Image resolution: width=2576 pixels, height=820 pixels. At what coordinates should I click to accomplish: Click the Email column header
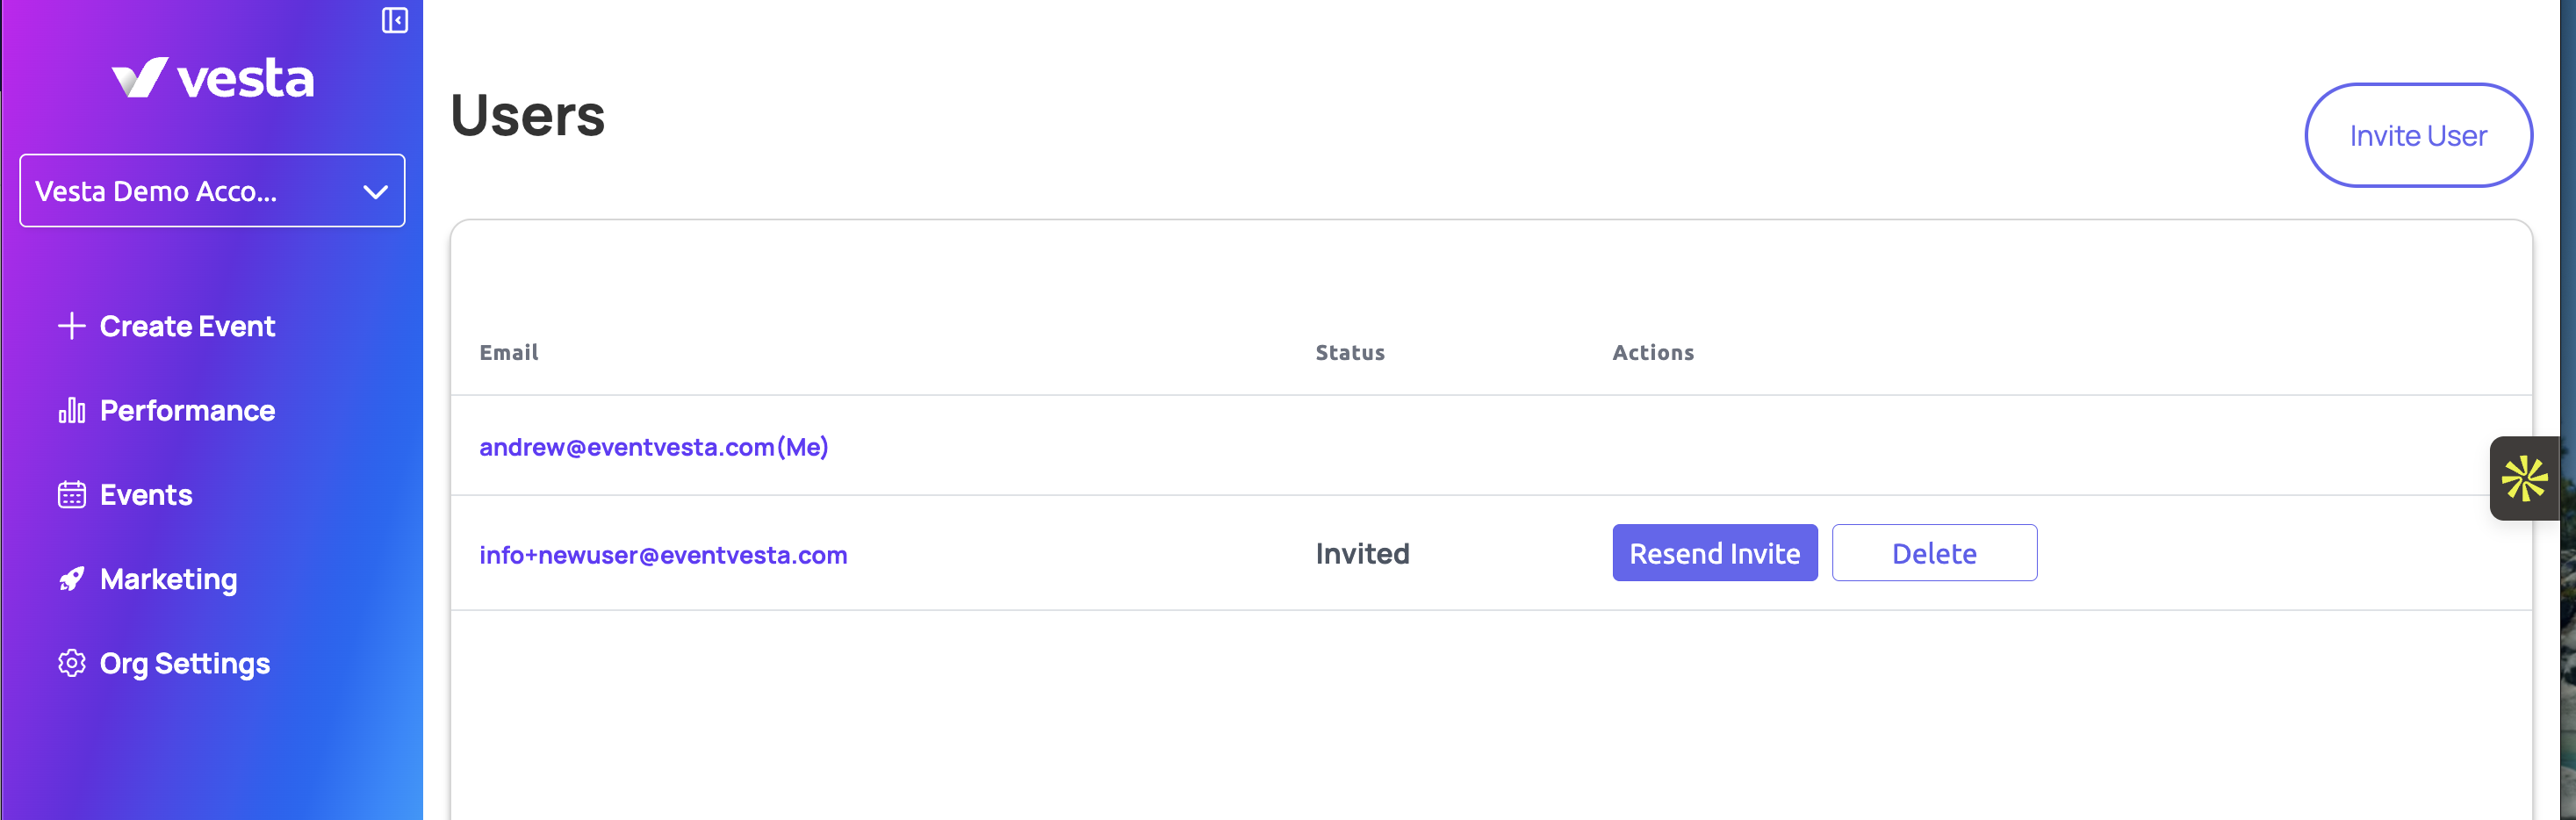(508, 352)
